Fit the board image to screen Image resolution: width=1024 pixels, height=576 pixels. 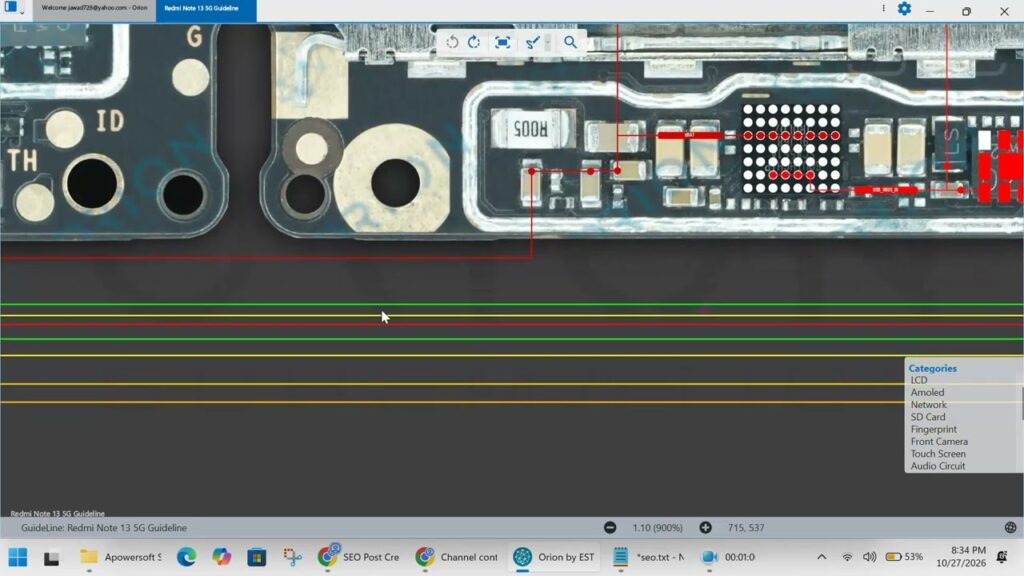tap(502, 42)
